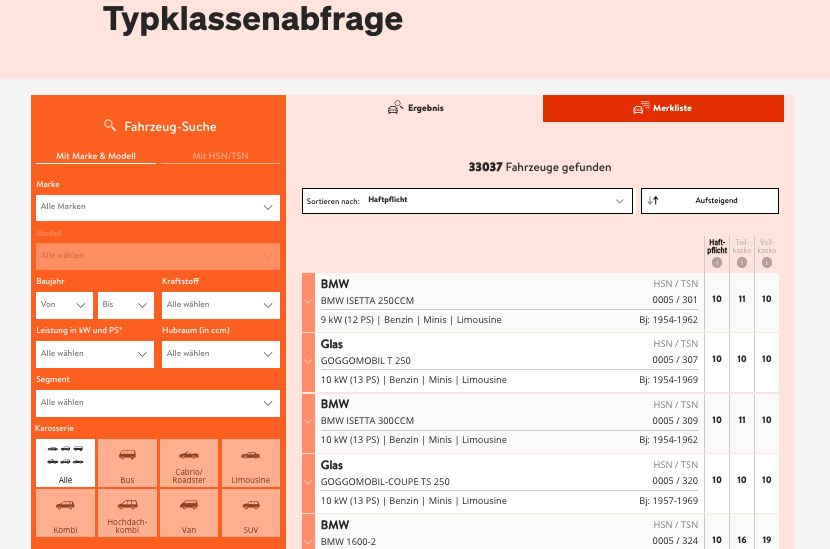The width and height of the screenshot is (830, 549).
Task: Click the Vollkasko info icon
Action: coord(766,263)
